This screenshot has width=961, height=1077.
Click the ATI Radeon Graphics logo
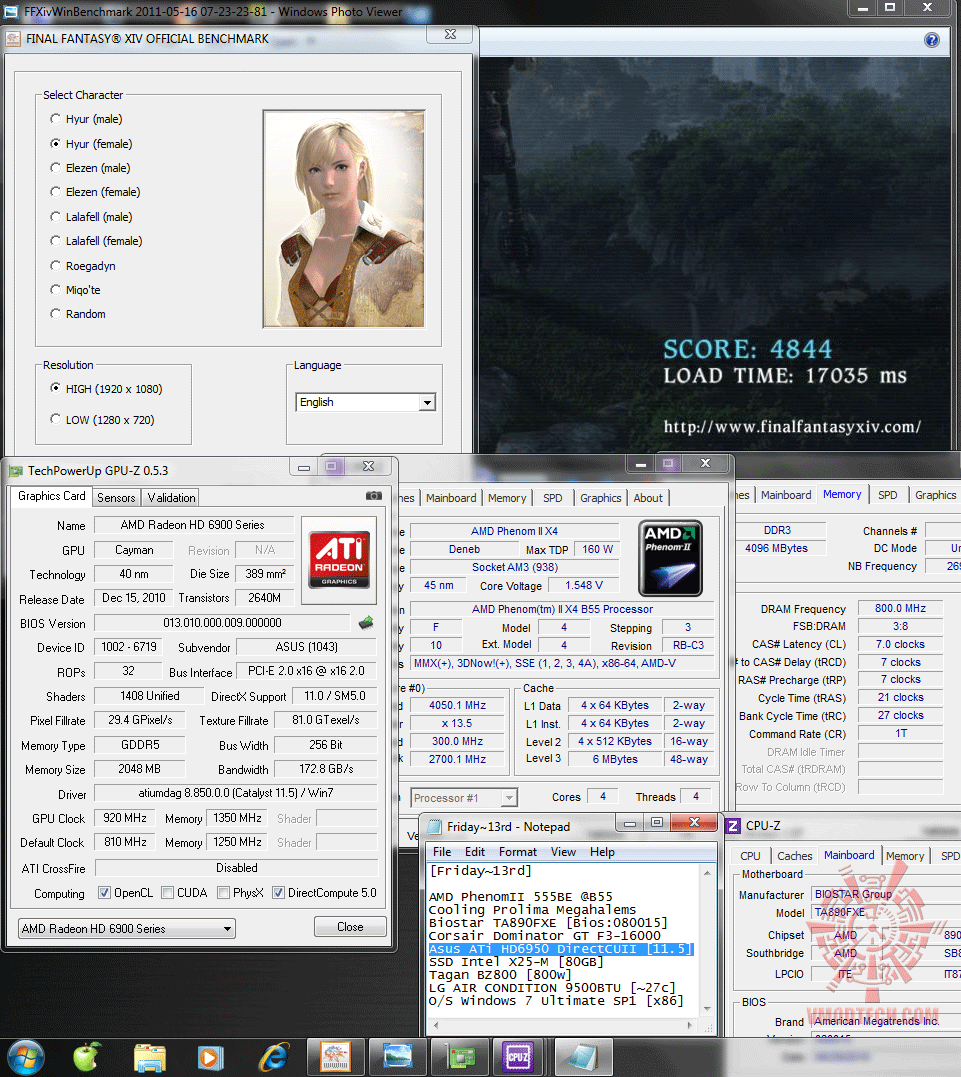339,559
